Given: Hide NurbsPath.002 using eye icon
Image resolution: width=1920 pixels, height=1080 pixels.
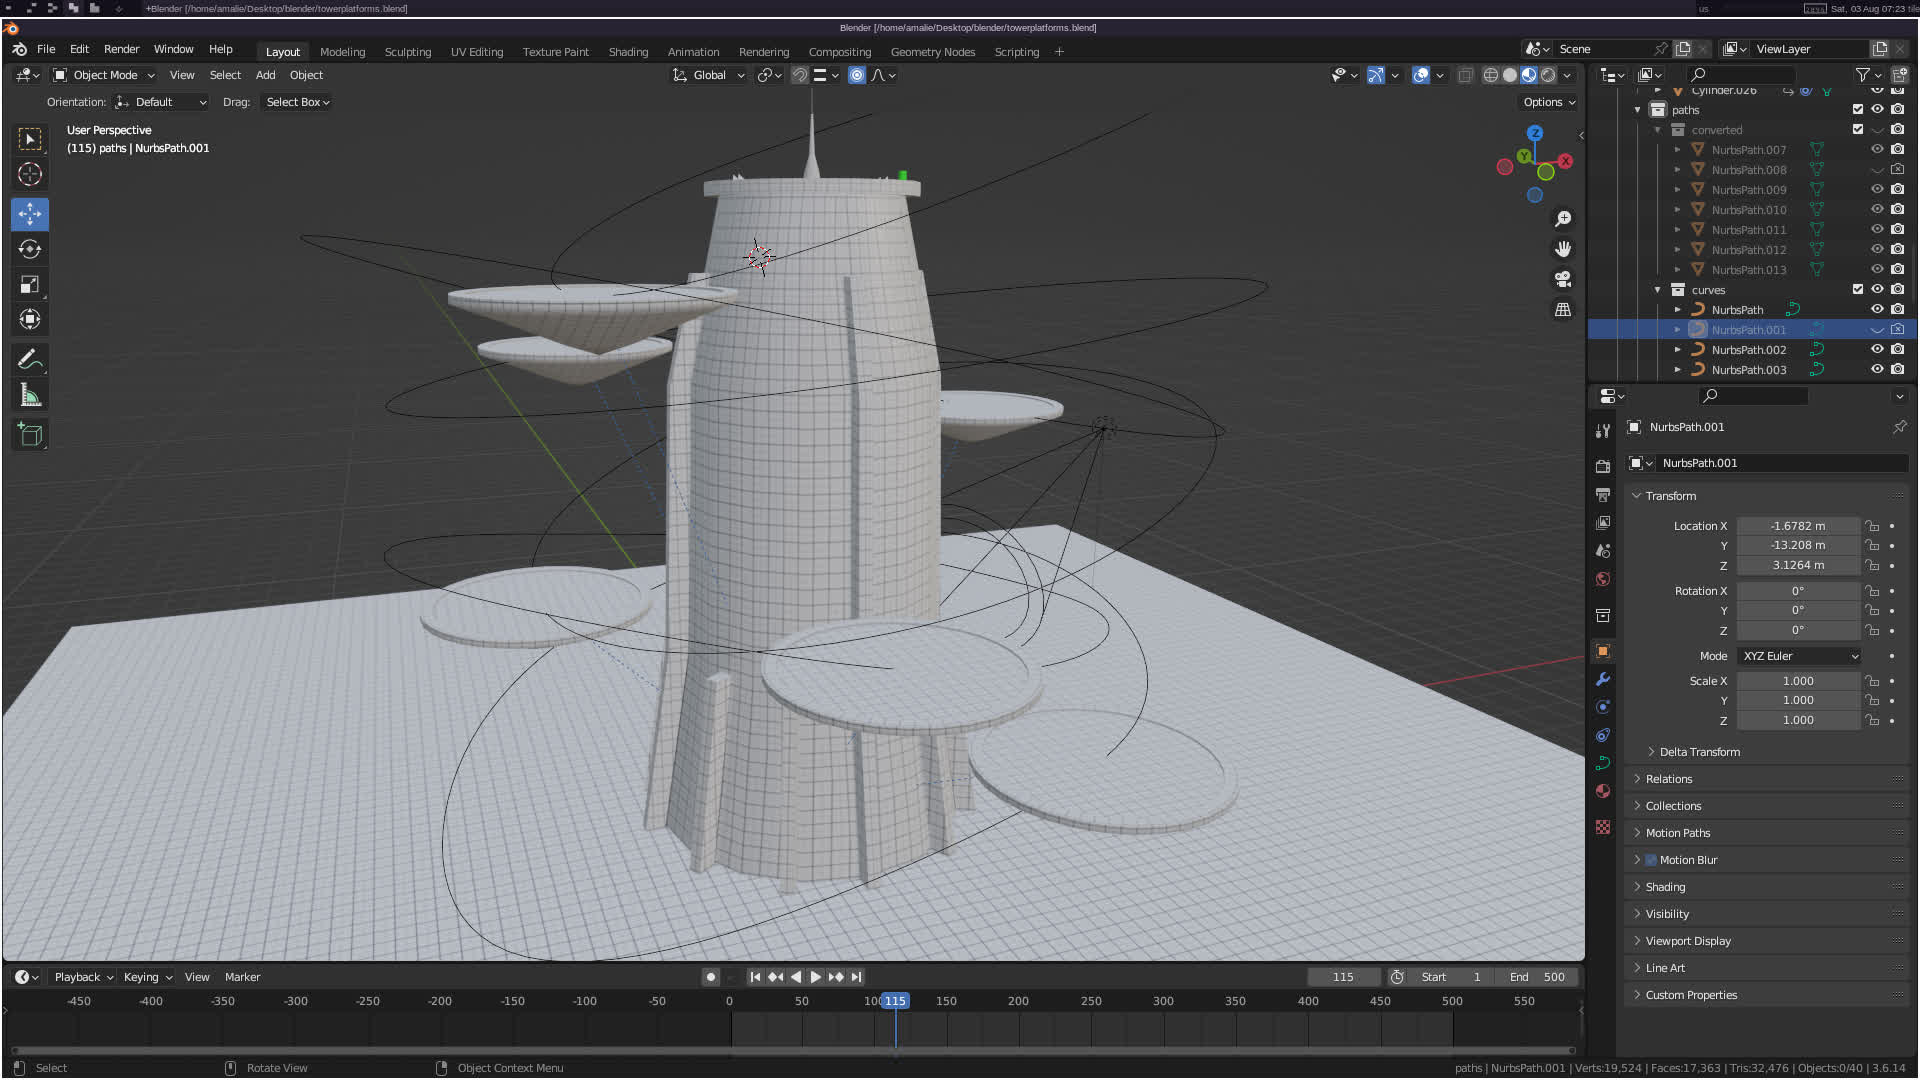Looking at the screenshot, I should [x=1877, y=349].
